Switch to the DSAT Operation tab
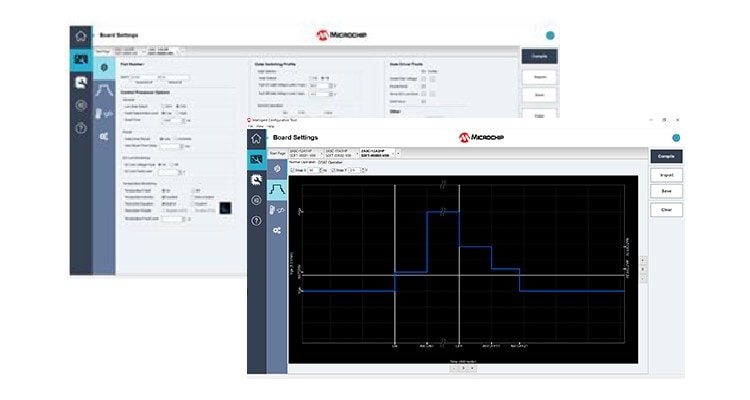This screenshot has height=400, width=750. tap(331, 163)
